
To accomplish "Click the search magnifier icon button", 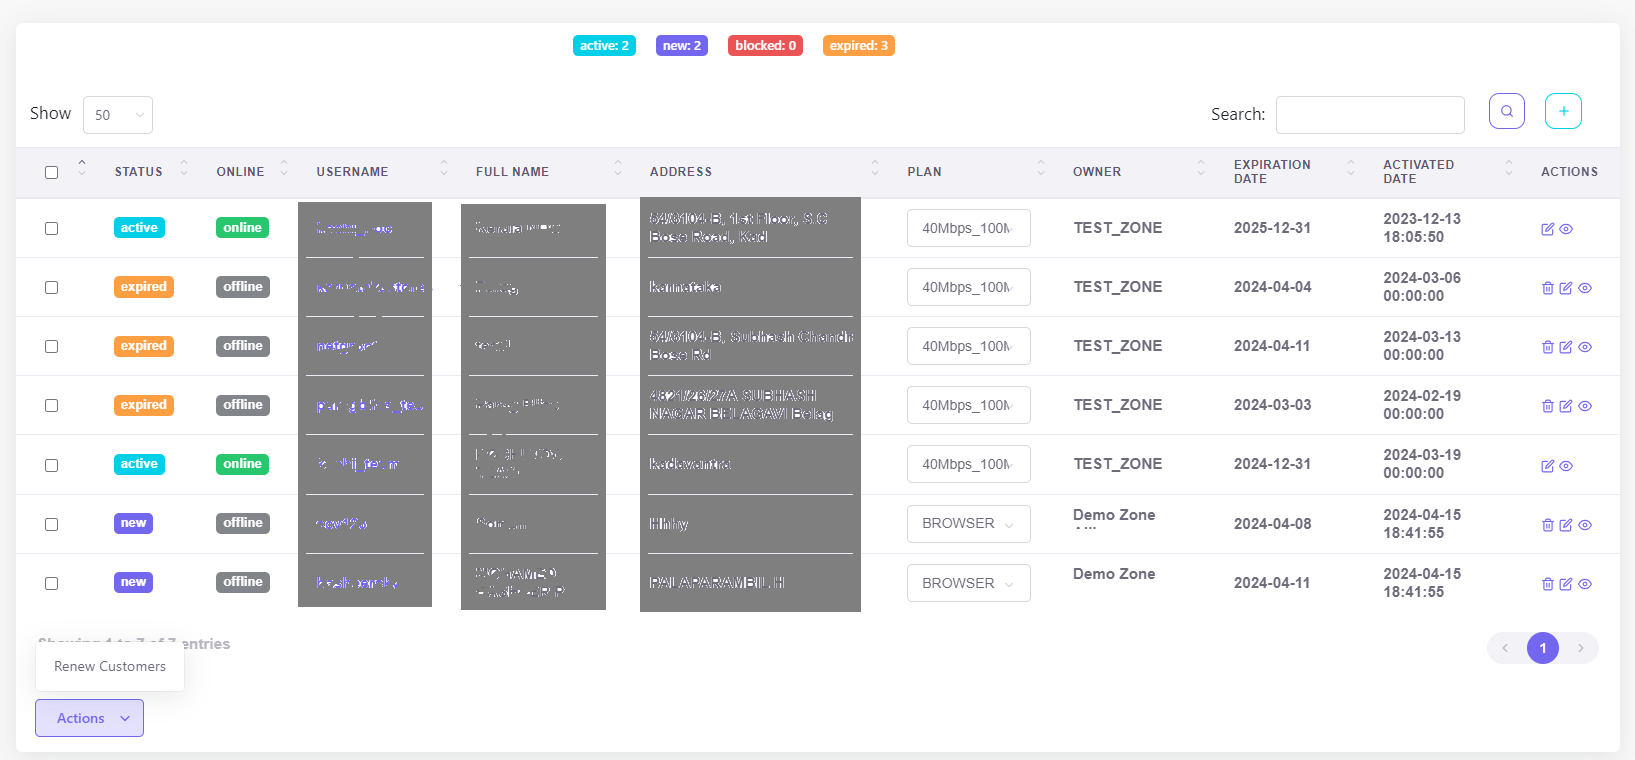I will tap(1506, 111).
